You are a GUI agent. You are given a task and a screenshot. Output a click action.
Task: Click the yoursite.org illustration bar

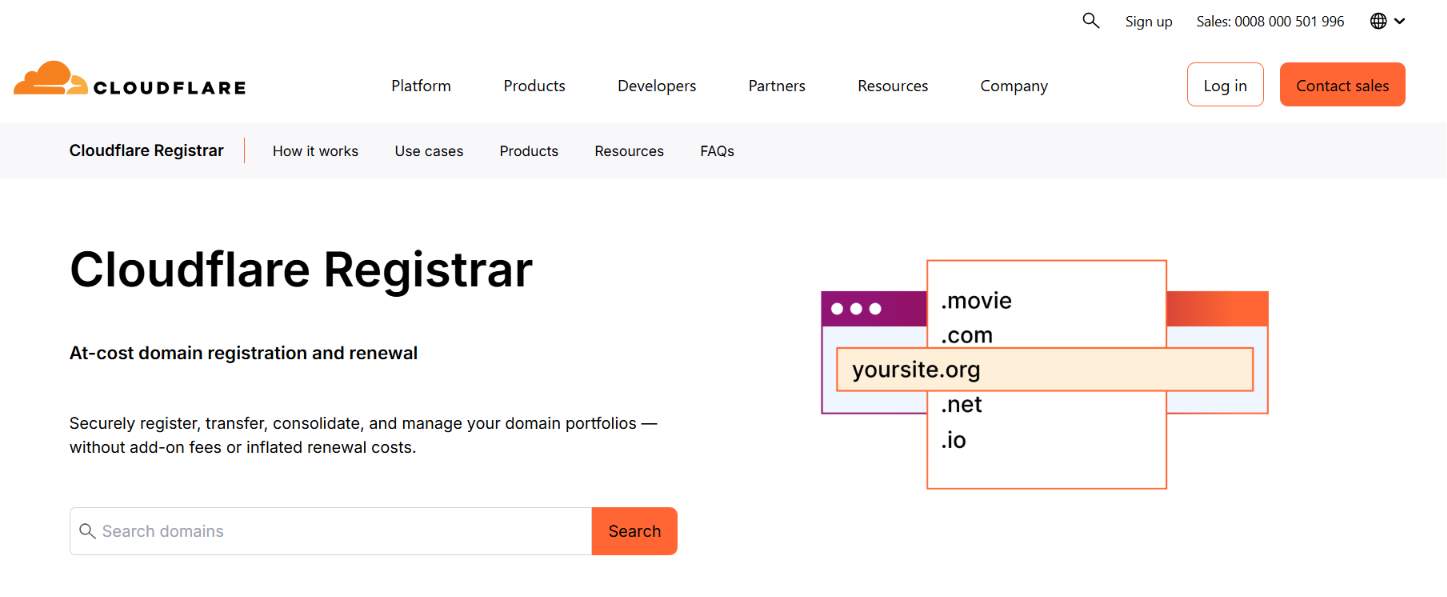point(1044,369)
